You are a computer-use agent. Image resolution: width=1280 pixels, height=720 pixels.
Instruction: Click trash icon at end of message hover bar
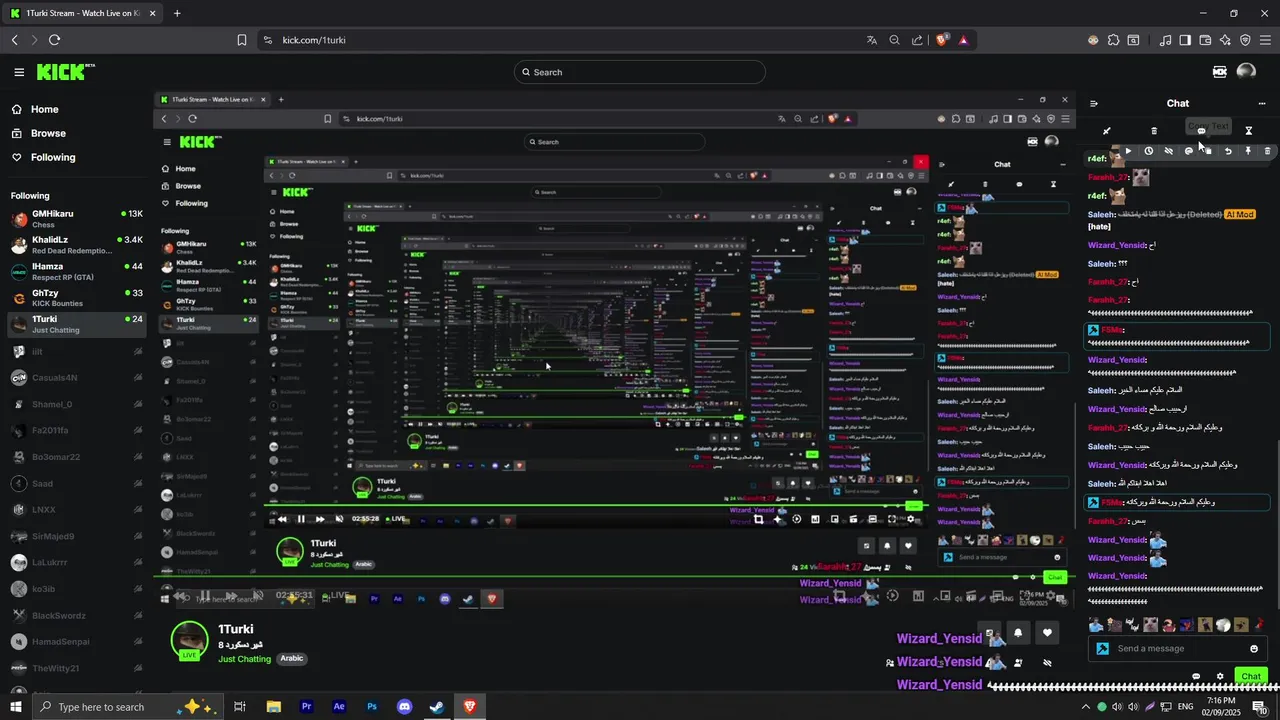[x=1267, y=151]
